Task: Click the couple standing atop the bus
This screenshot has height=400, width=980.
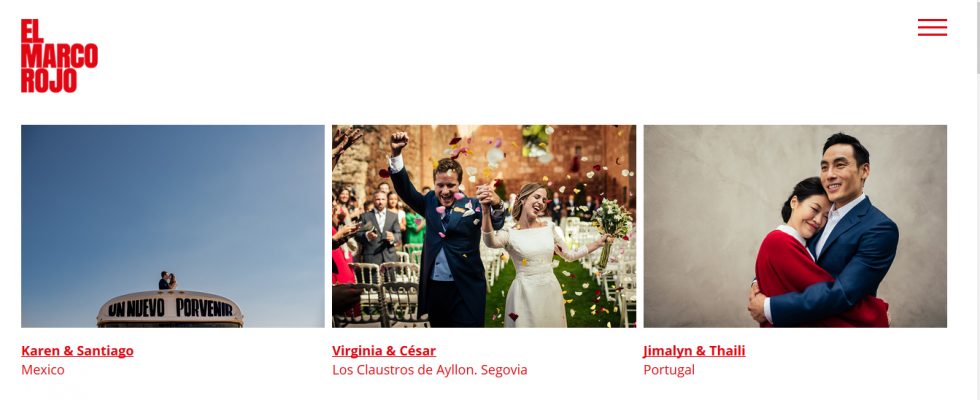Action: [x=167, y=280]
